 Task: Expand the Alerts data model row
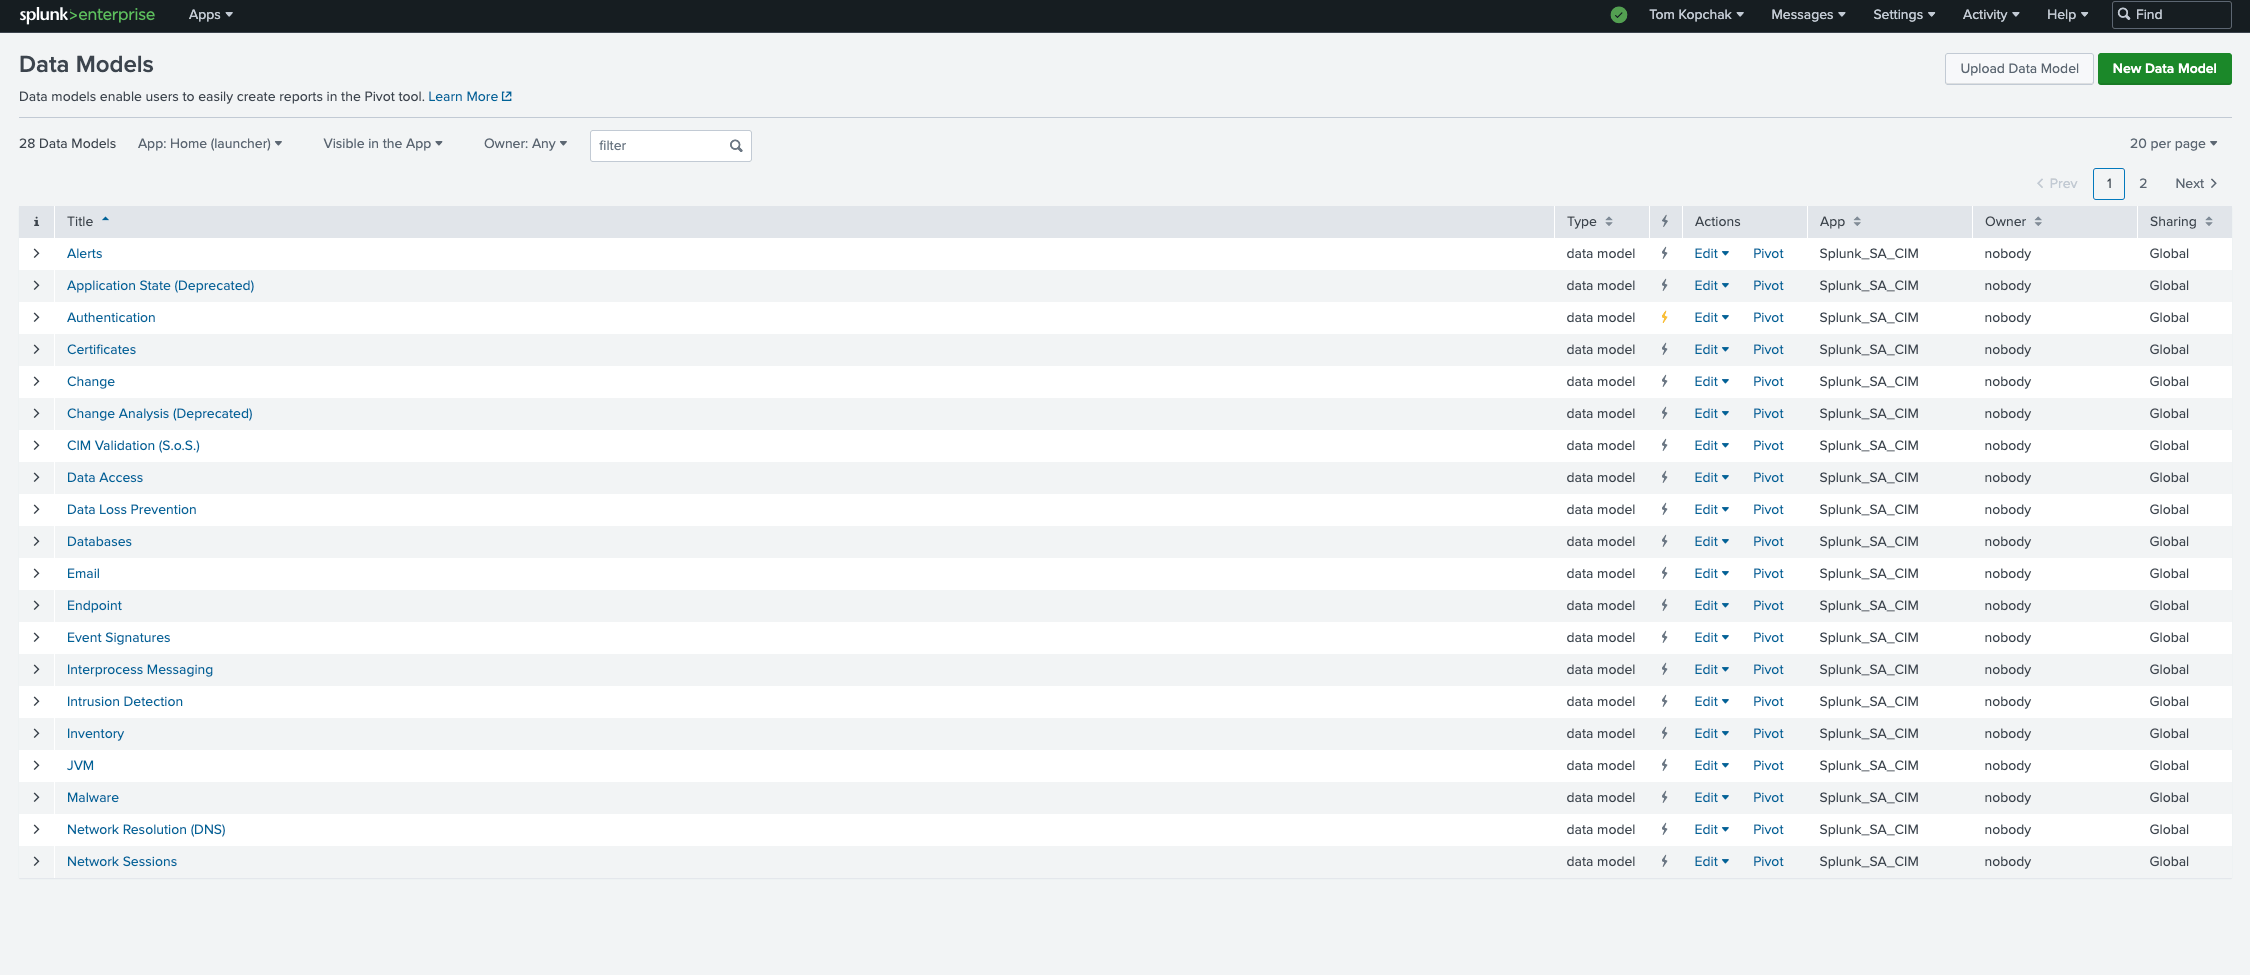point(36,254)
